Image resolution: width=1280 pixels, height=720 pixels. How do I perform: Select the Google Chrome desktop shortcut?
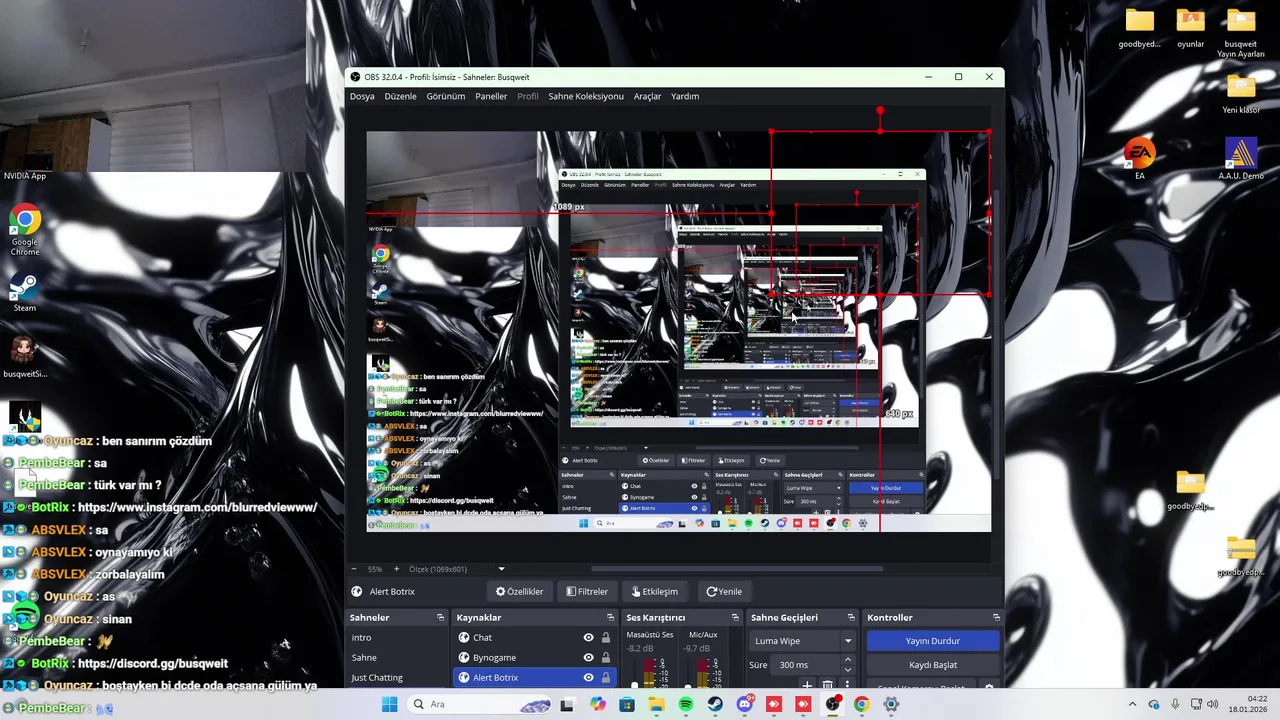[25, 230]
